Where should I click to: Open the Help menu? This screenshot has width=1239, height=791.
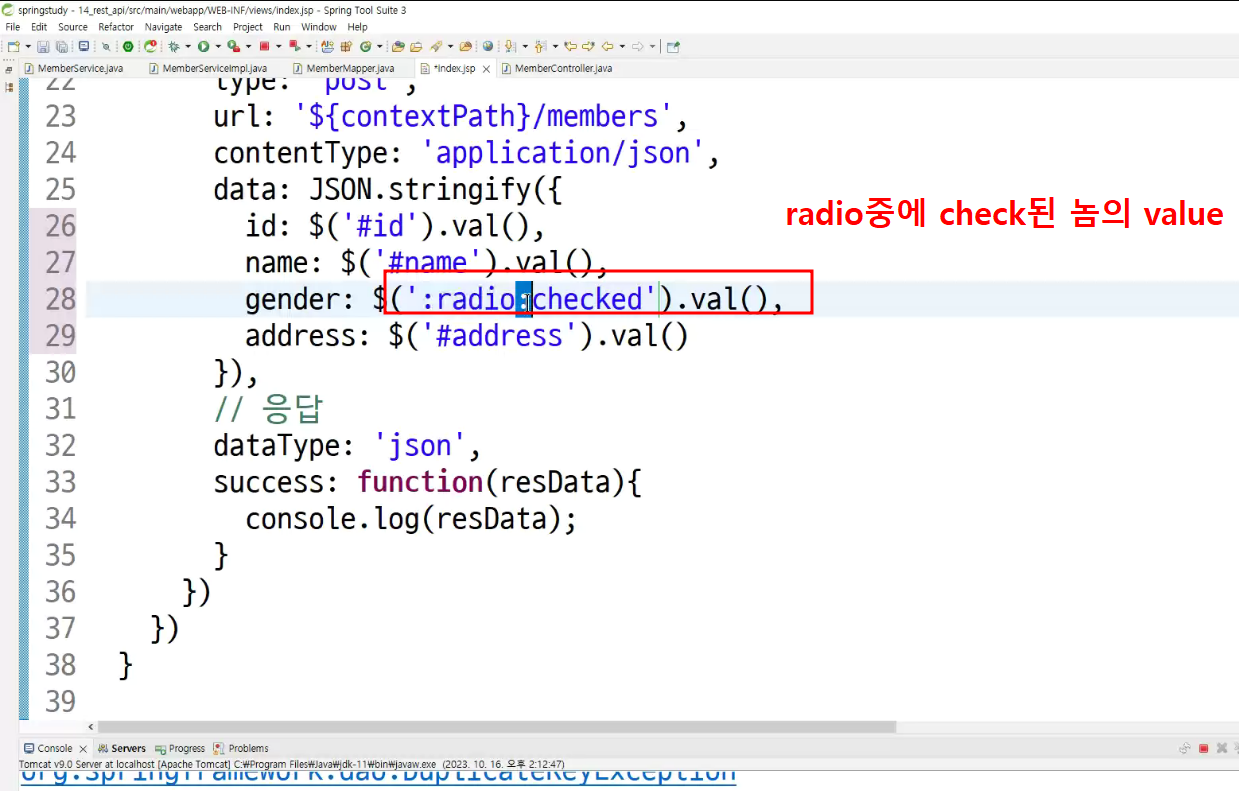tap(357, 27)
